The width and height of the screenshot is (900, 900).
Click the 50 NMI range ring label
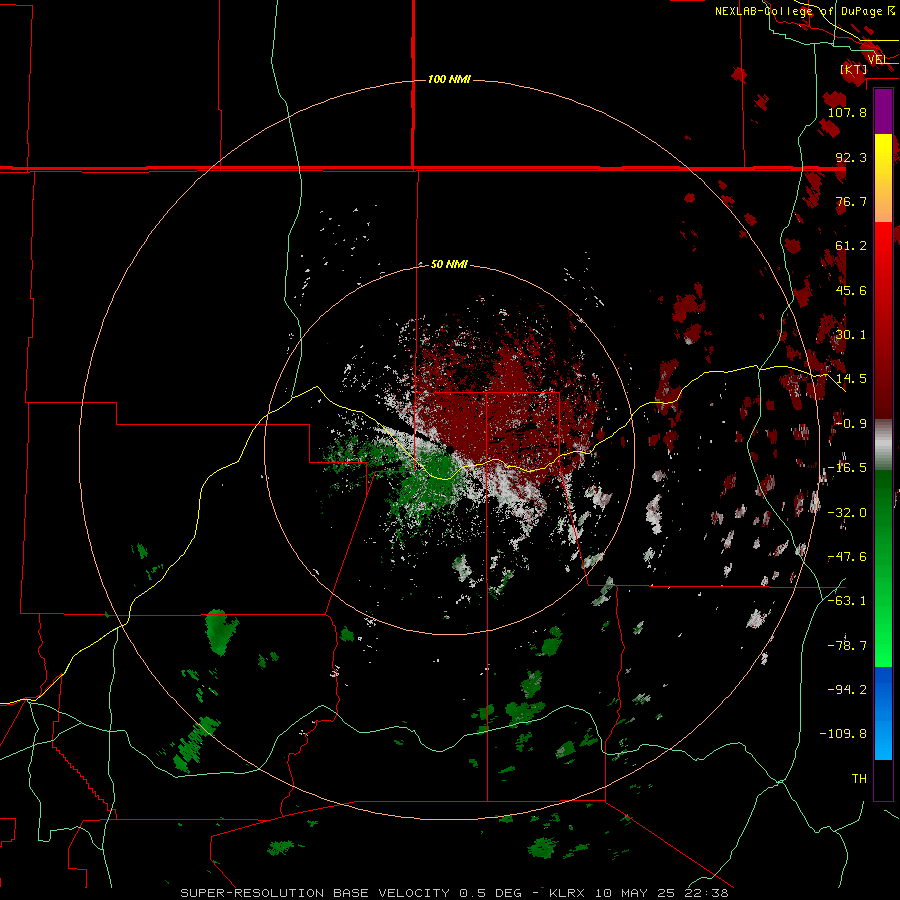coord(449,265)
